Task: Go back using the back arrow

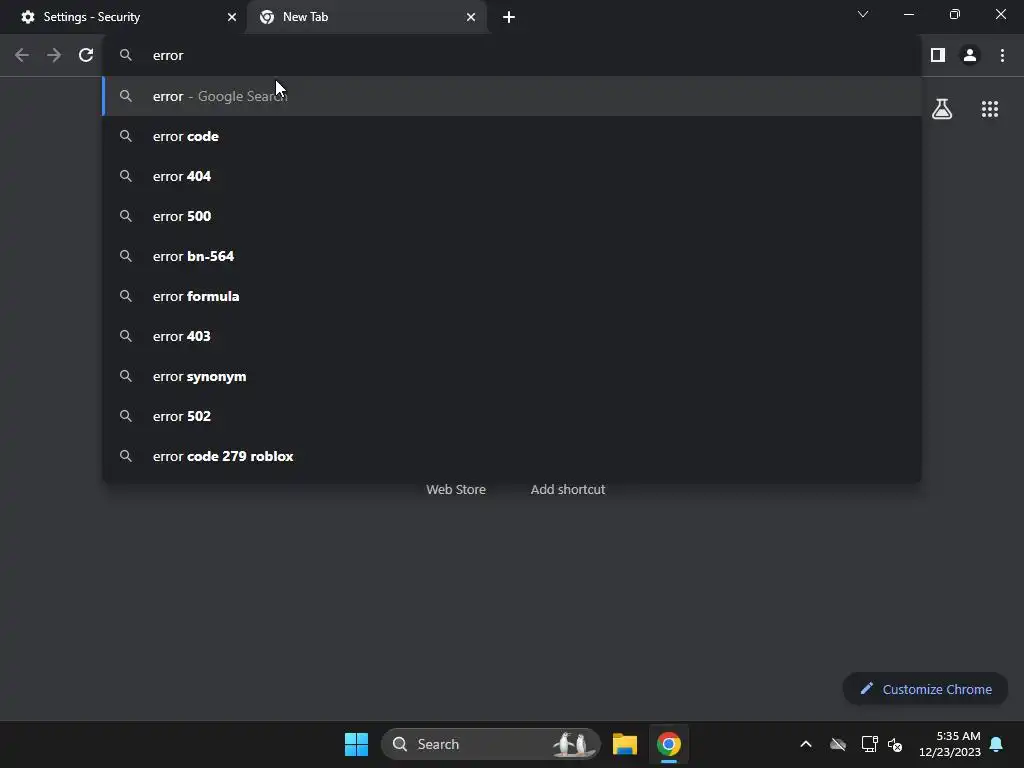Action: click(x=22, y=56)
